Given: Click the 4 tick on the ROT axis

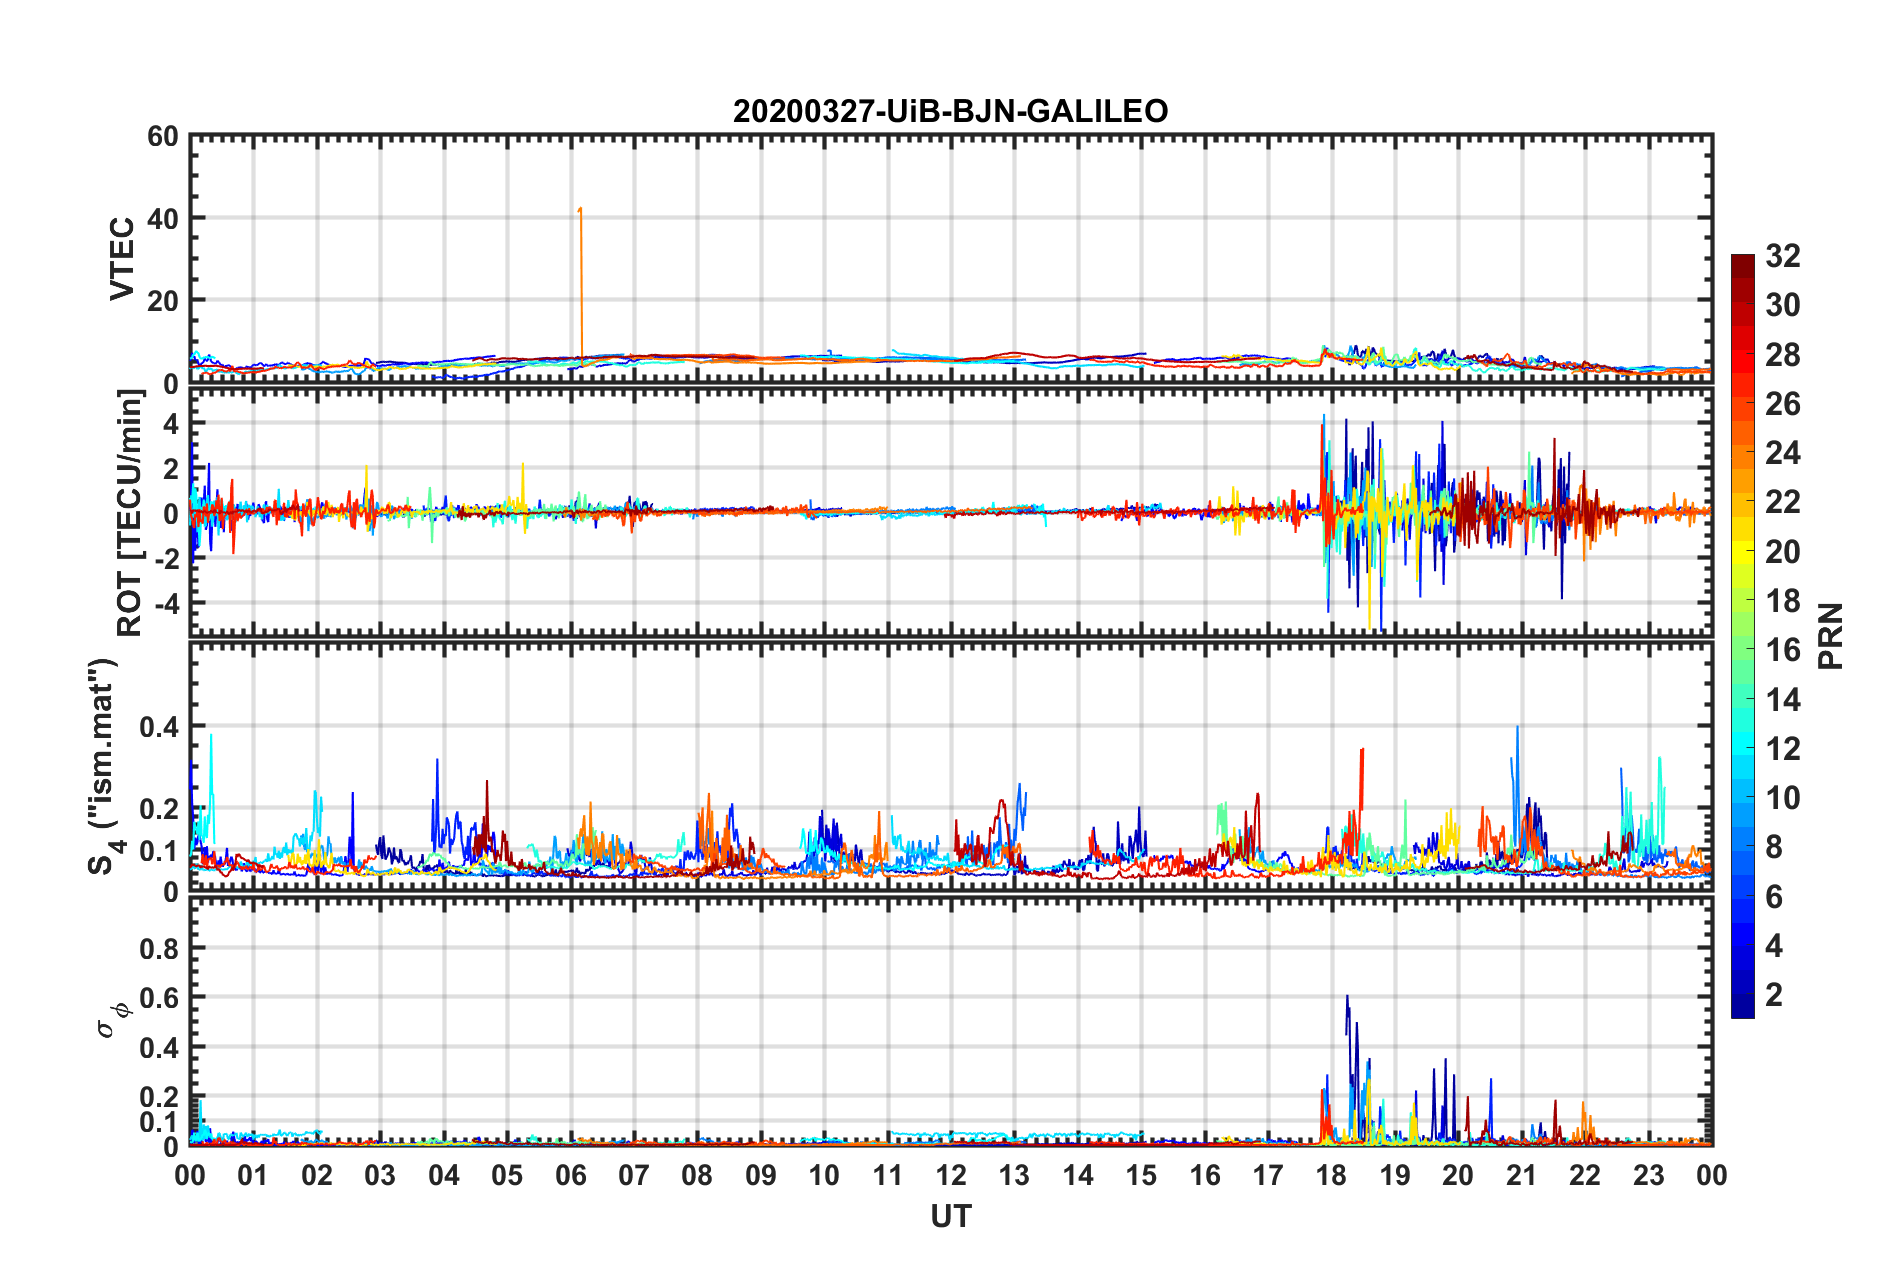Looking at the screenshot, I should (172, 424).
